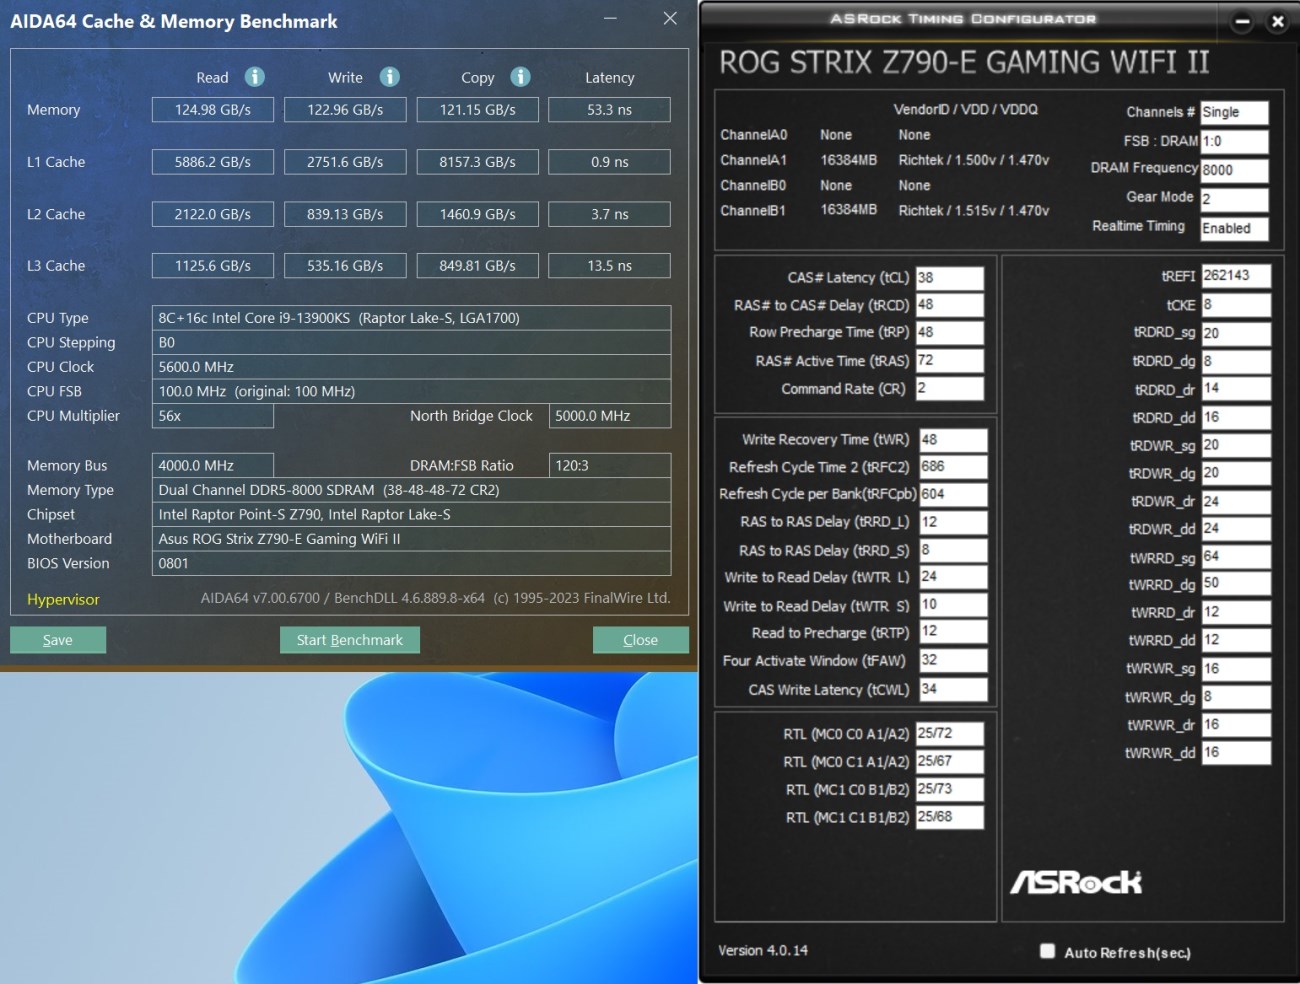1300x984 pixels.
Task: Click the Four Activate Window (tFAW) field
Action: point(954,660)
